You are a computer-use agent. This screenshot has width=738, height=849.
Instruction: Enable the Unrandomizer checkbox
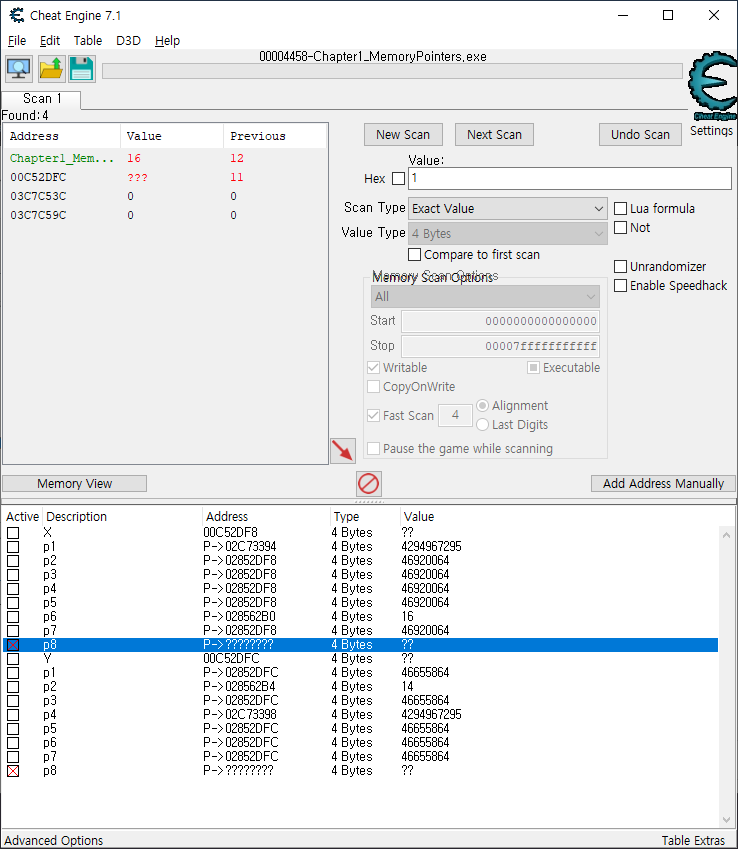(x=621, y=266)
